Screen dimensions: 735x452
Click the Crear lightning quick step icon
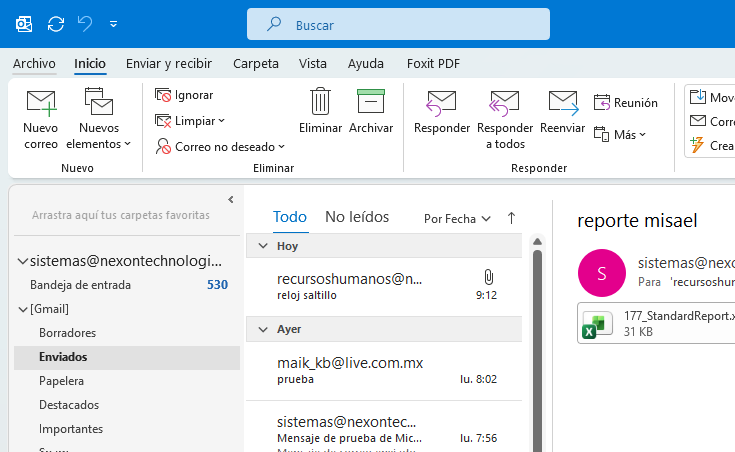tap(697, 145)
